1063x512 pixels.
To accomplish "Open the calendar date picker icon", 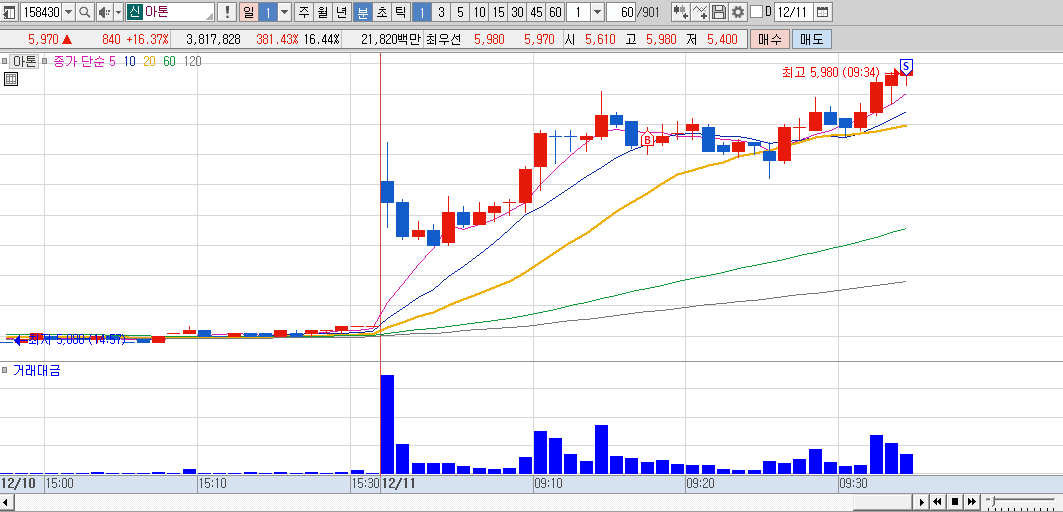I will point(822,12).
